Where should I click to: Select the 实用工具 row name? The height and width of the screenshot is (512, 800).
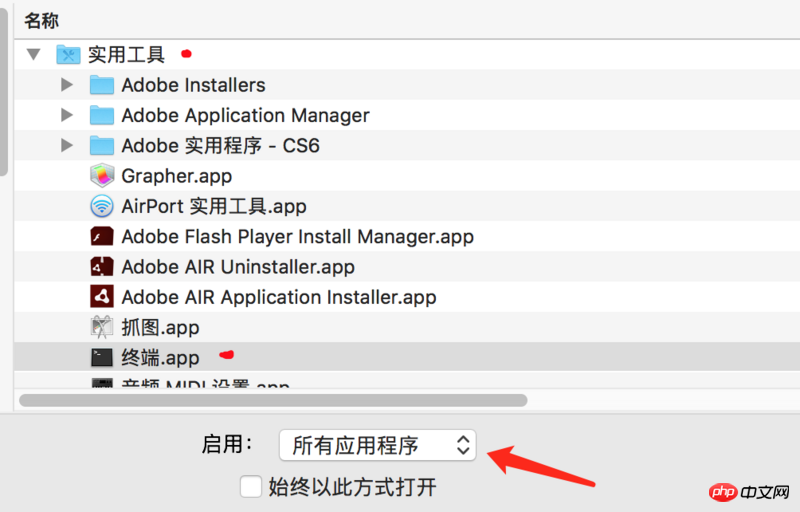pyautogui.click(x=127, y=54)
